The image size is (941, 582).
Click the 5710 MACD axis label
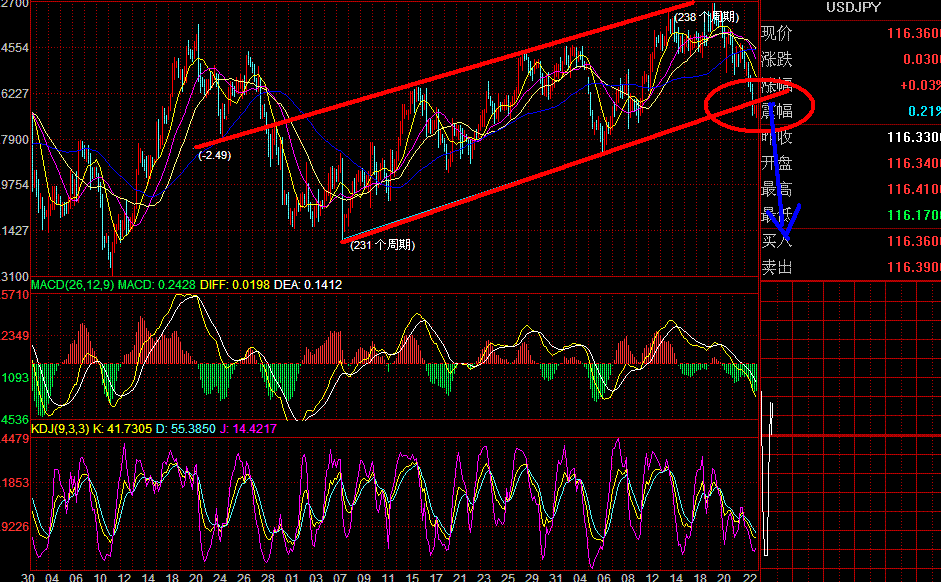click(15, 295)
